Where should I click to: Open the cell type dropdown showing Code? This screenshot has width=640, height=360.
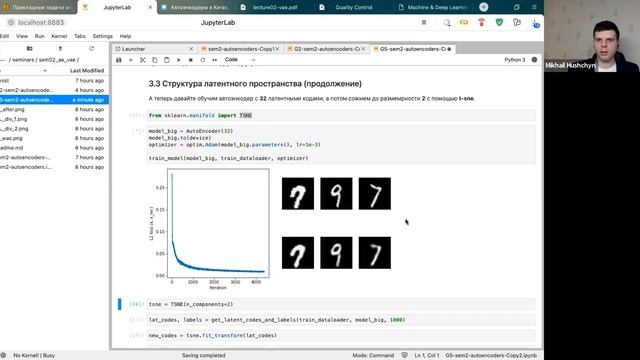(240, 60)
